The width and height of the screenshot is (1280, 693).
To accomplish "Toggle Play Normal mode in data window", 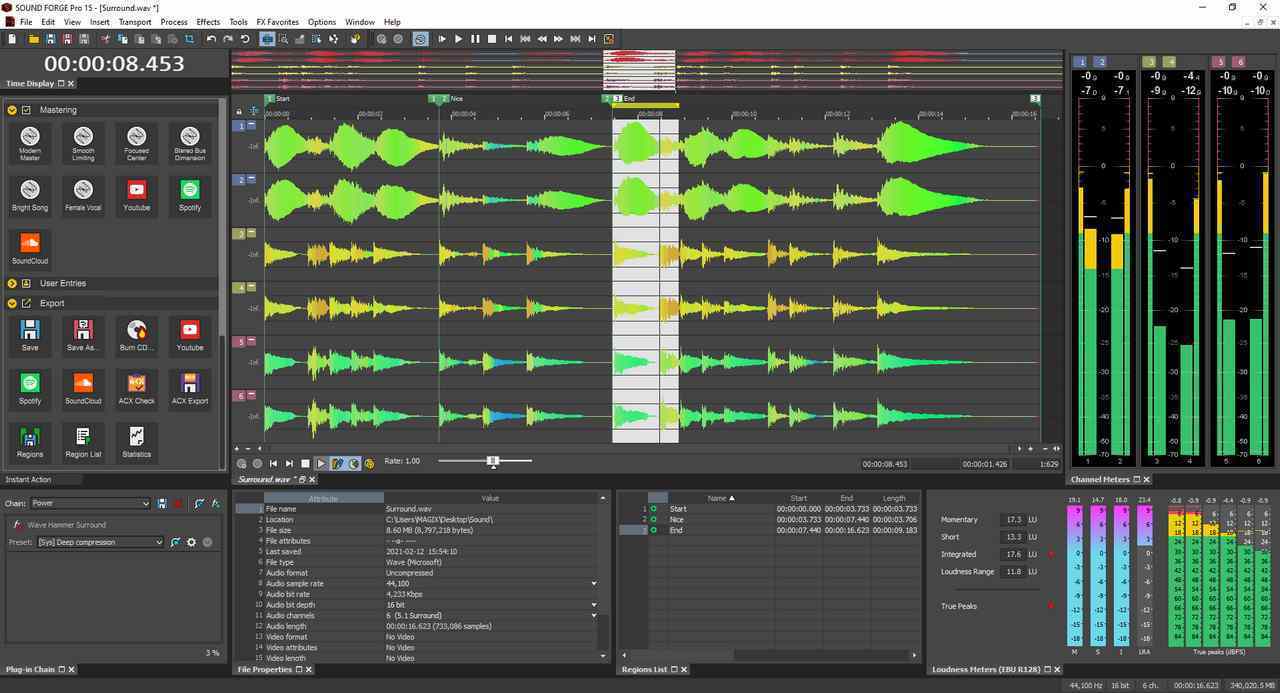I will 321,463.
